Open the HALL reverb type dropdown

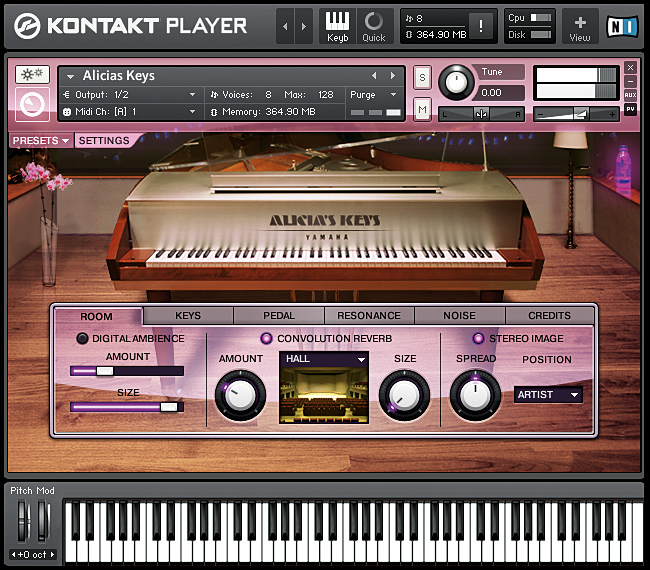[x=324, y=359]
